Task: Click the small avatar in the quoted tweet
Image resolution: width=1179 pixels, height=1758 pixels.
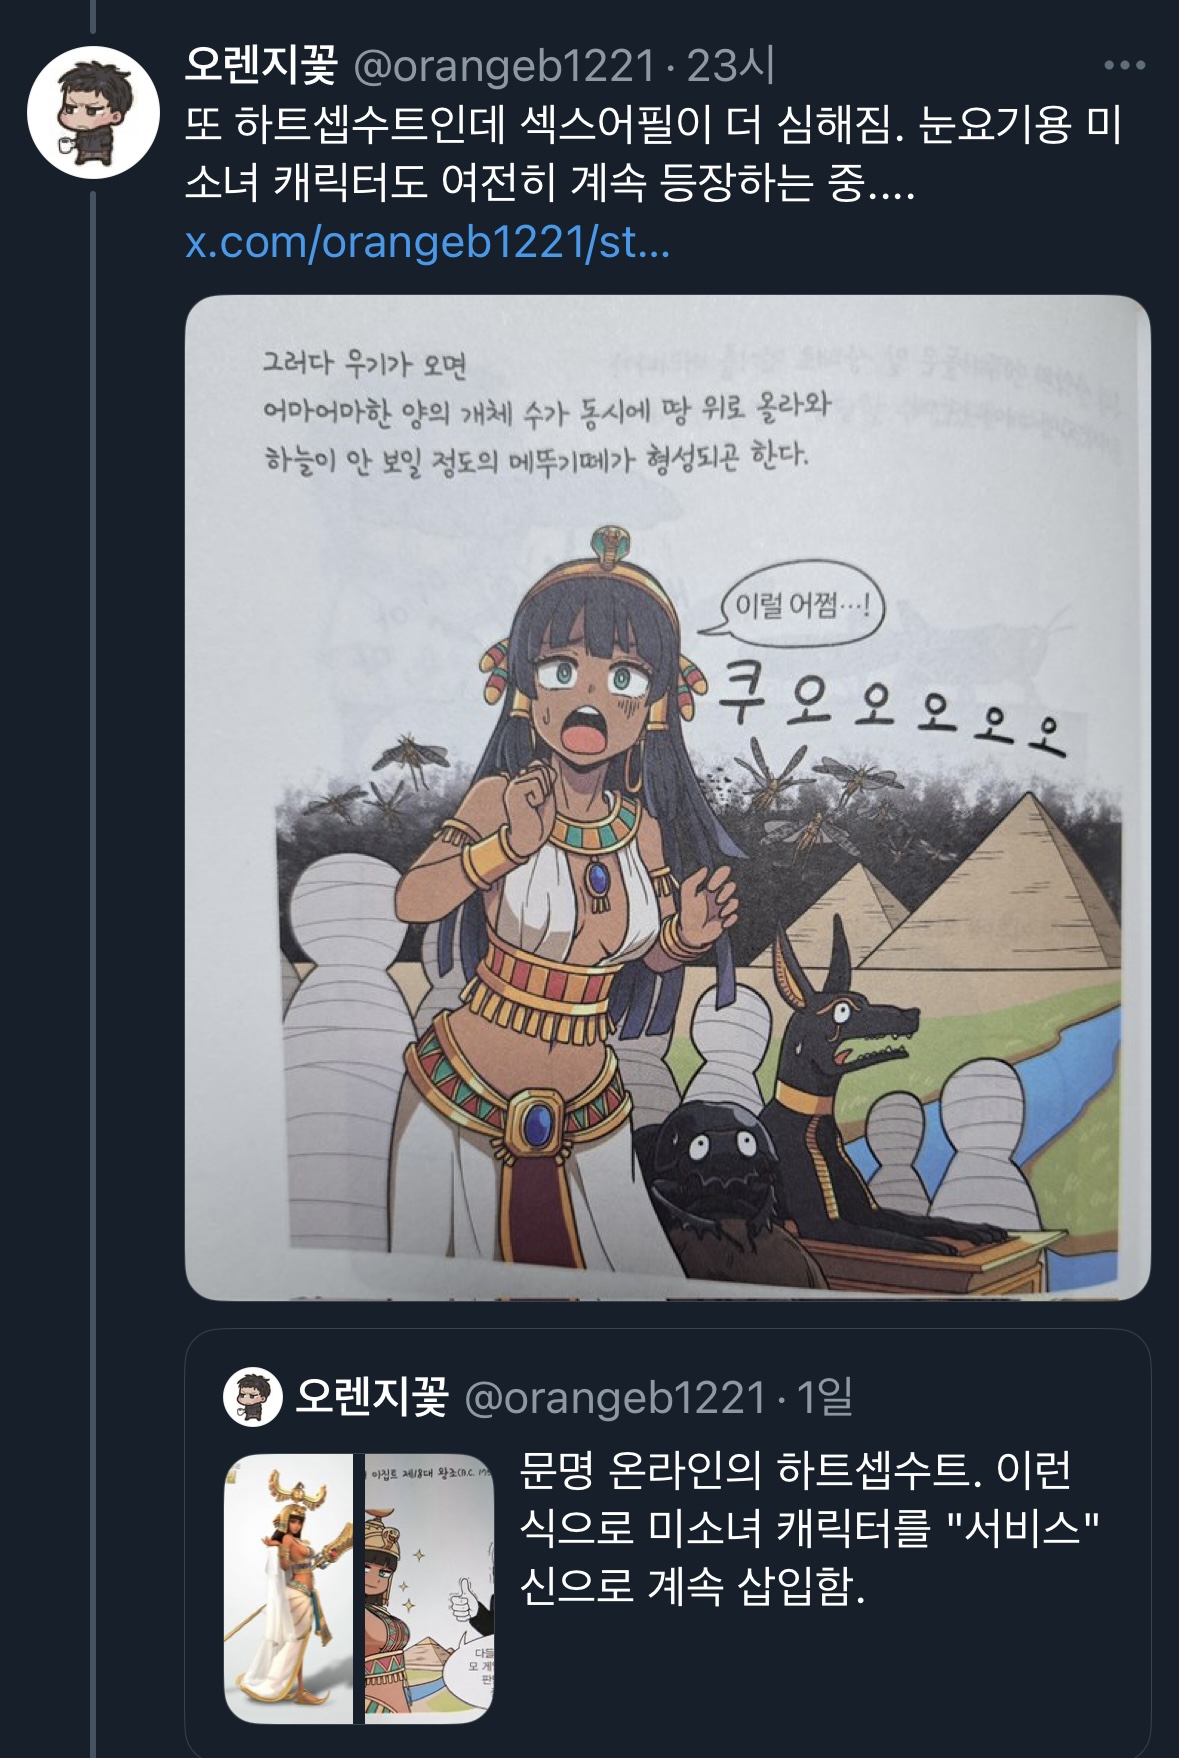Action: click(x=252, y=1396)
